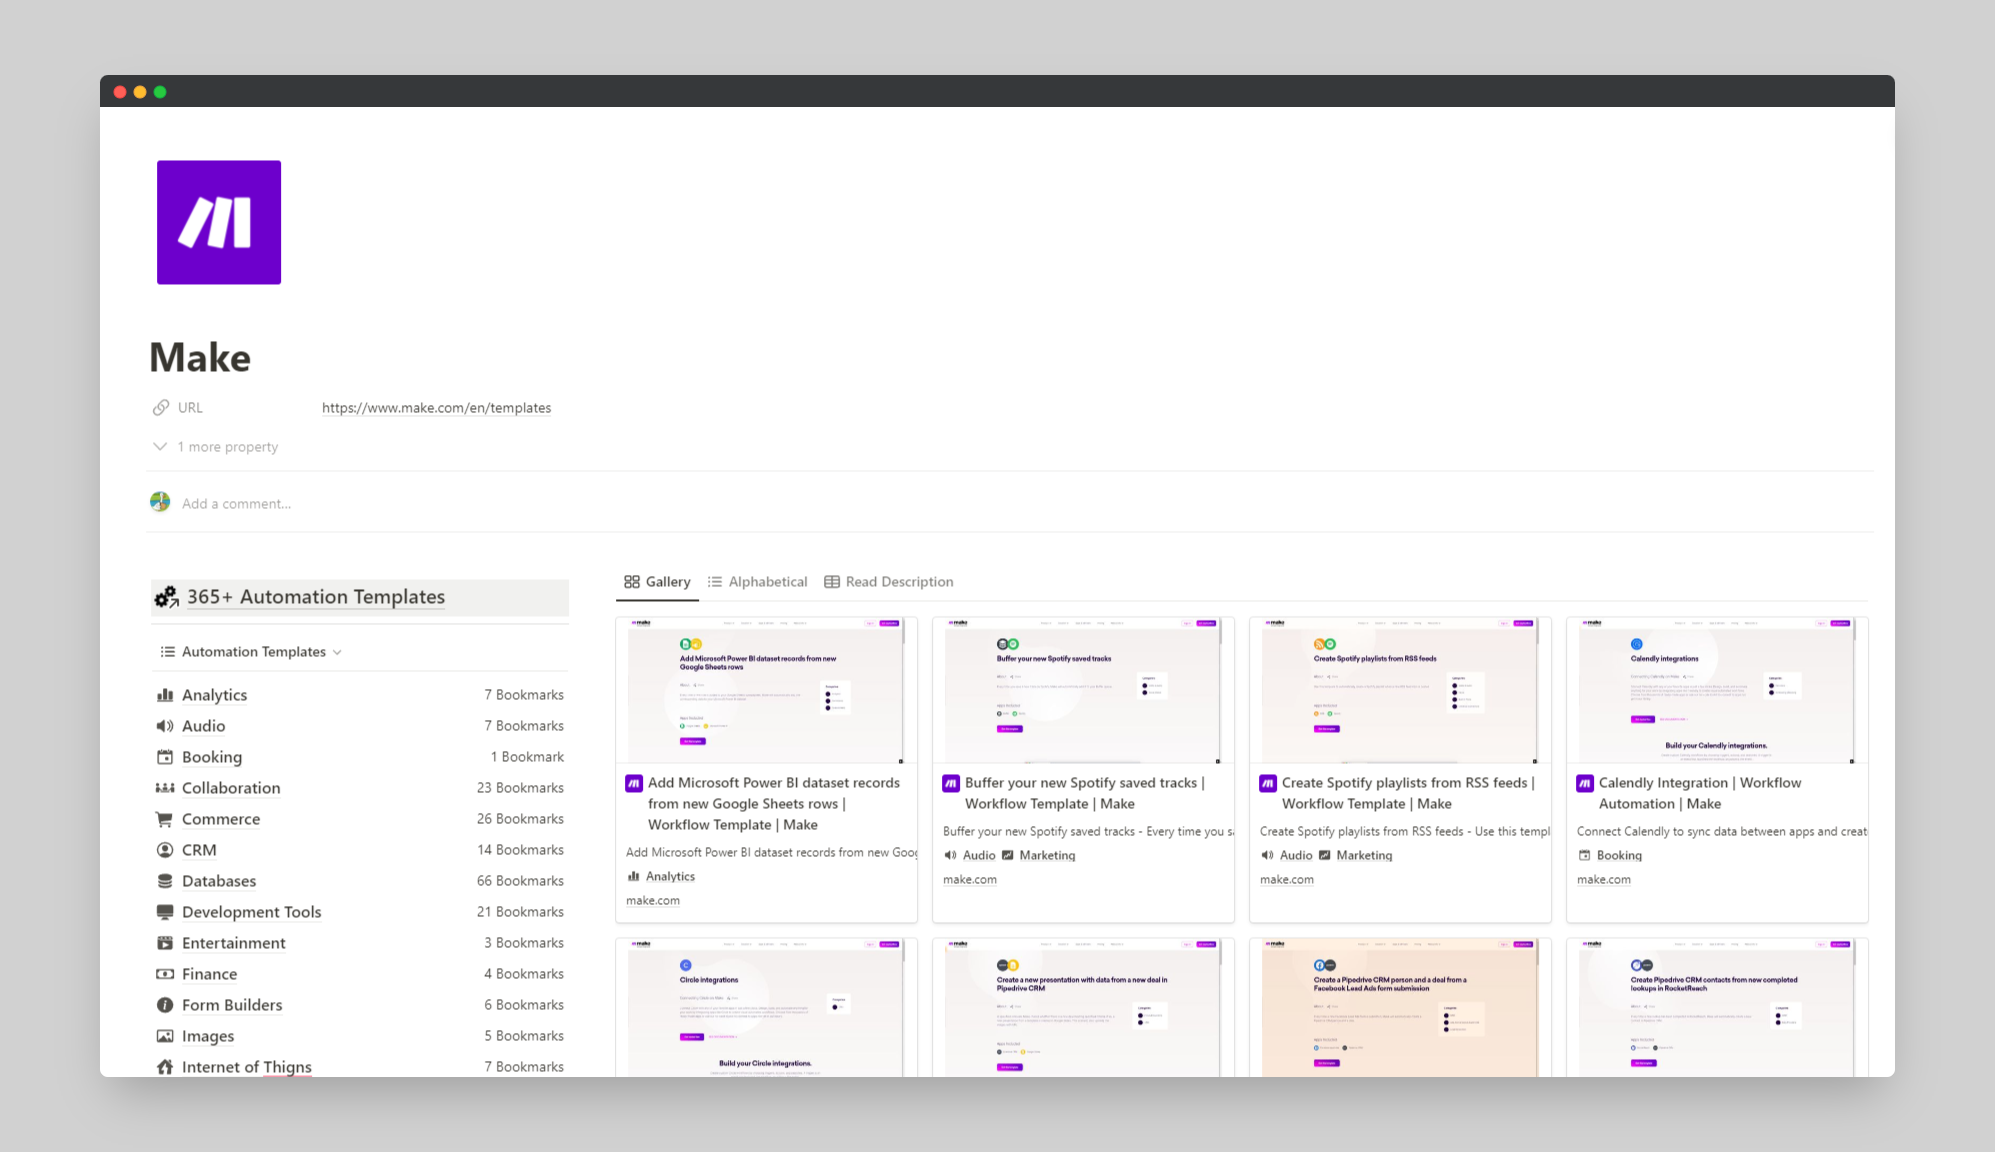The width and height of the screenshot is (1995, 1152).
Task: Open the RocketReach Pipedrive contacts card thumbnail
Action: pyautogui.click(x=1717, y=1008)
